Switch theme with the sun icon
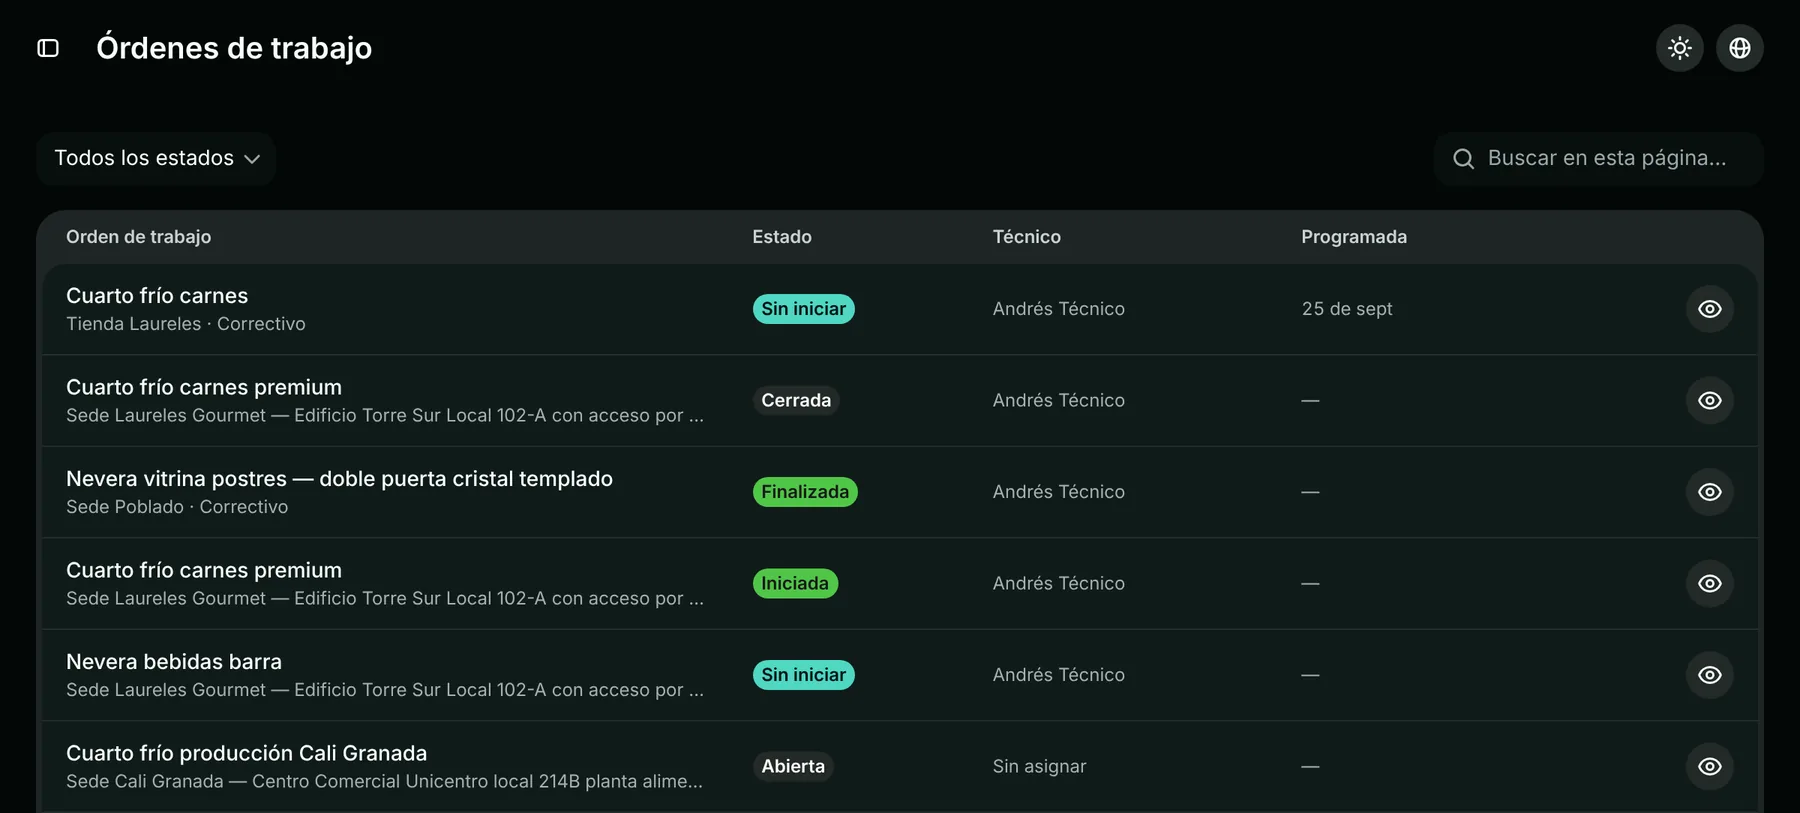The height and width of the screenshot is (813, 1800). (1680, 48)
